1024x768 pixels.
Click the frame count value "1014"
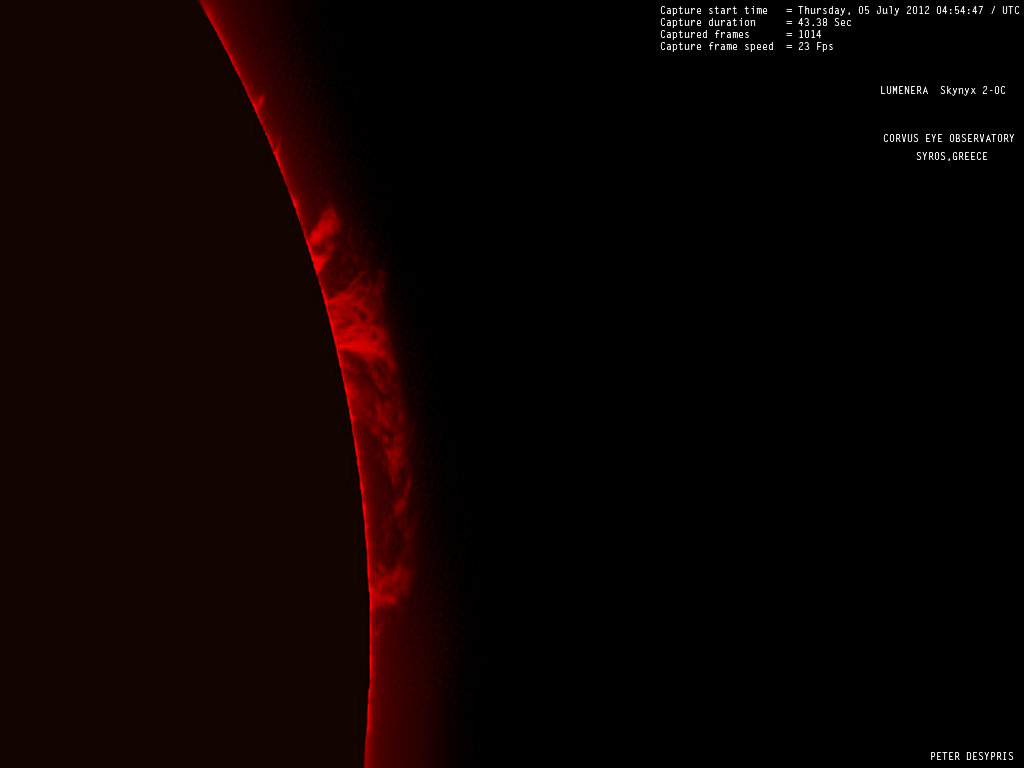(x=809, y=34)
